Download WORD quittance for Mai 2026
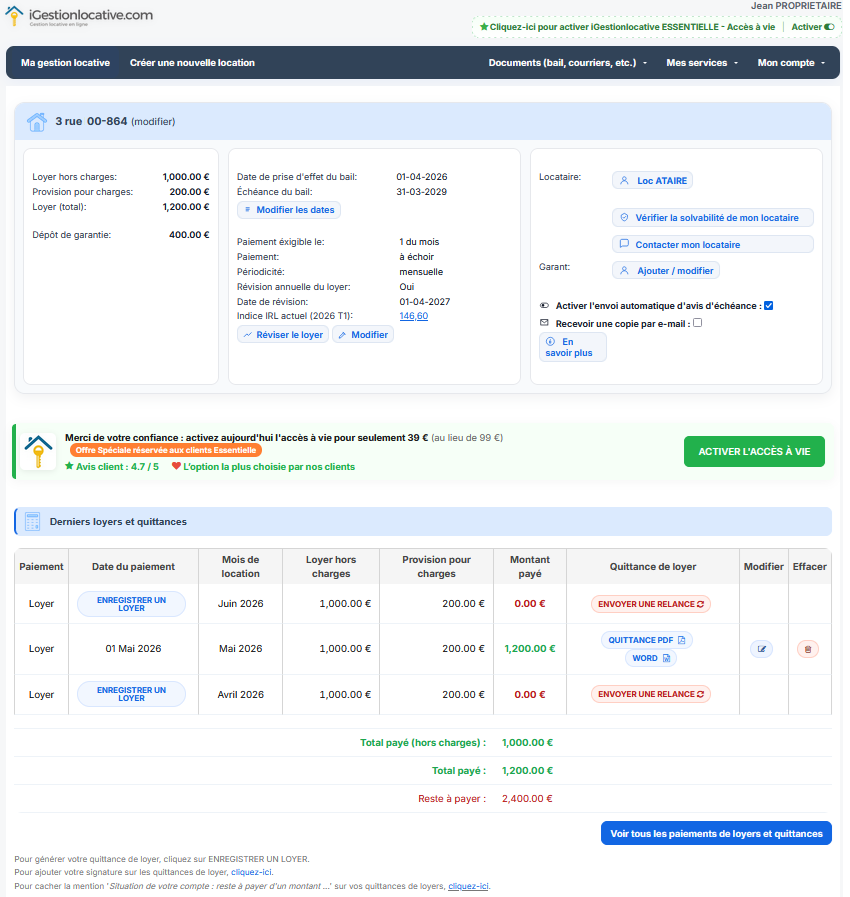 tap(651, 658)
